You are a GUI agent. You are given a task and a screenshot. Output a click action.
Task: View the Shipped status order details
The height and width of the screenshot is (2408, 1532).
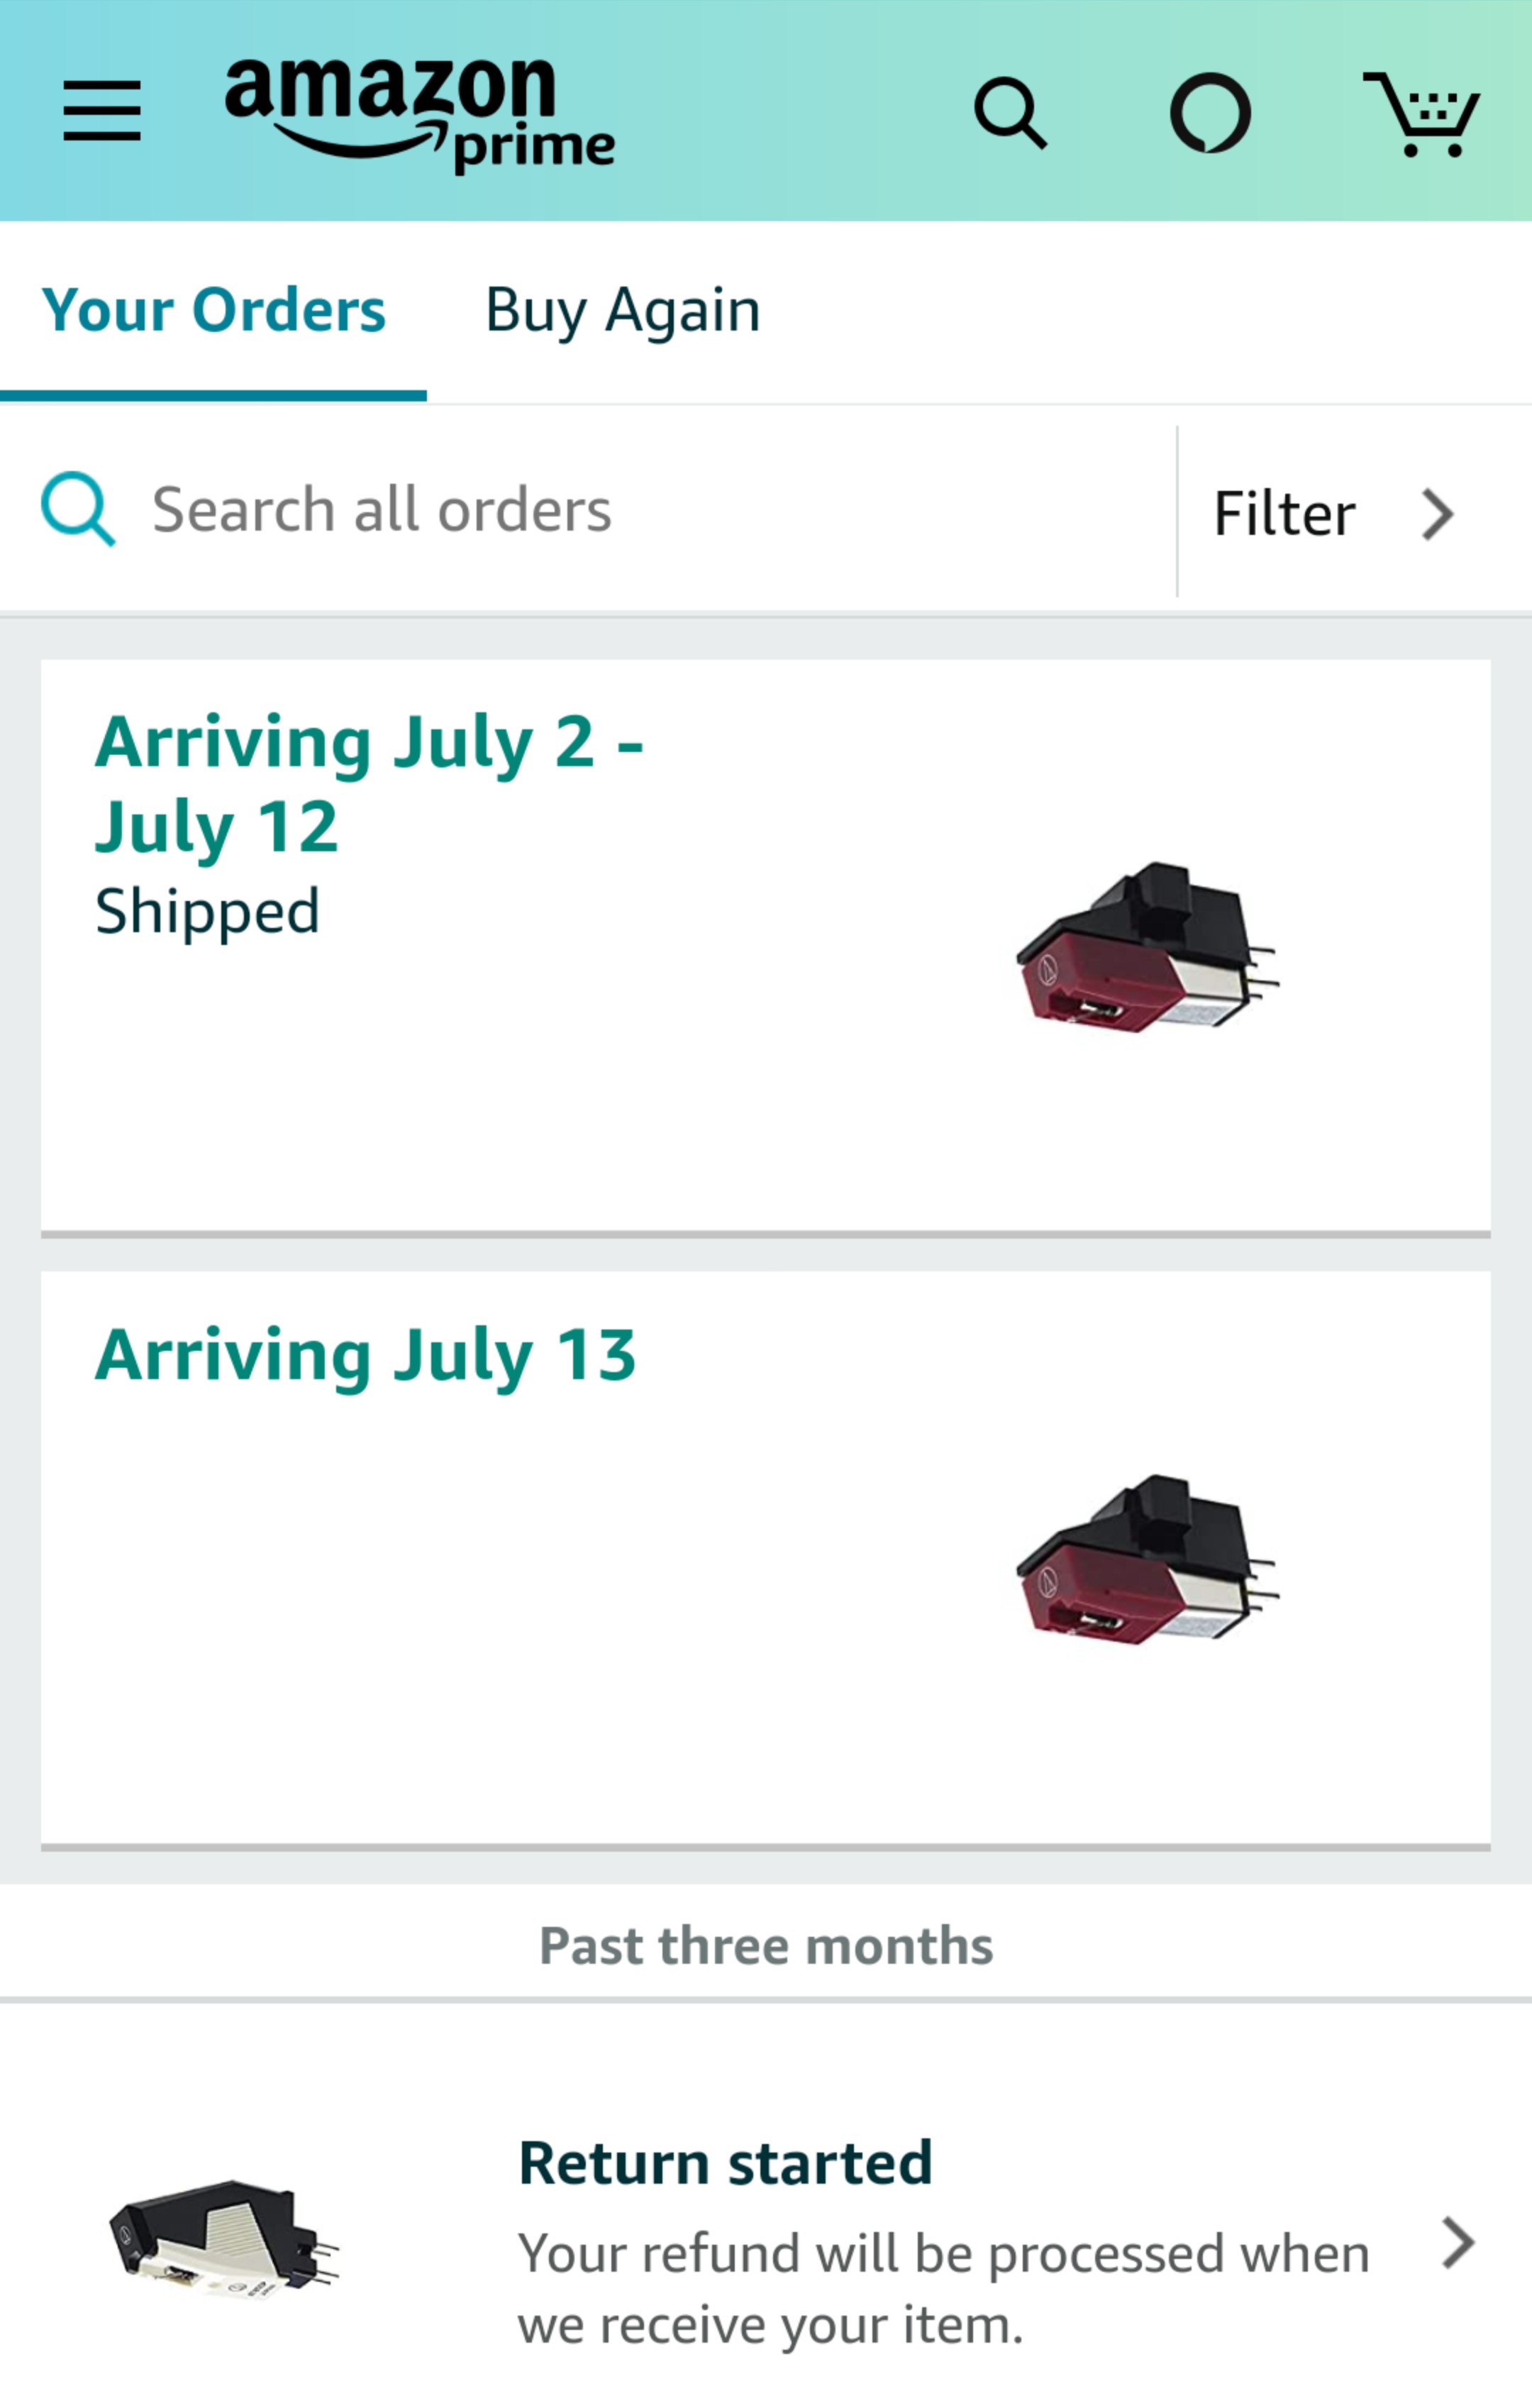coord(207,911)
